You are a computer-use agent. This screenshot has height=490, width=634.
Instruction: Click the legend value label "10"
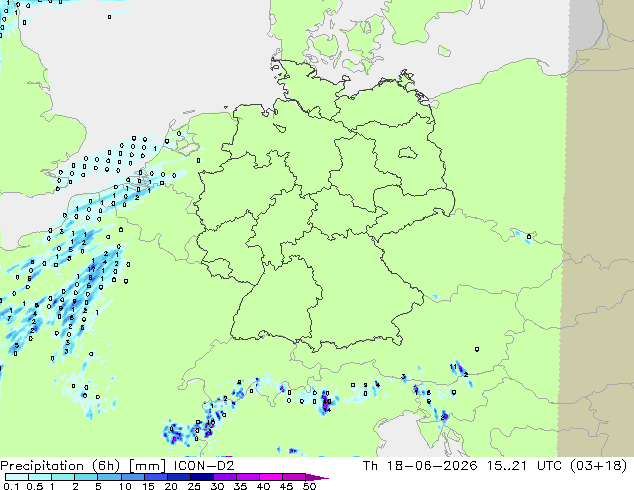coord(125,486)
